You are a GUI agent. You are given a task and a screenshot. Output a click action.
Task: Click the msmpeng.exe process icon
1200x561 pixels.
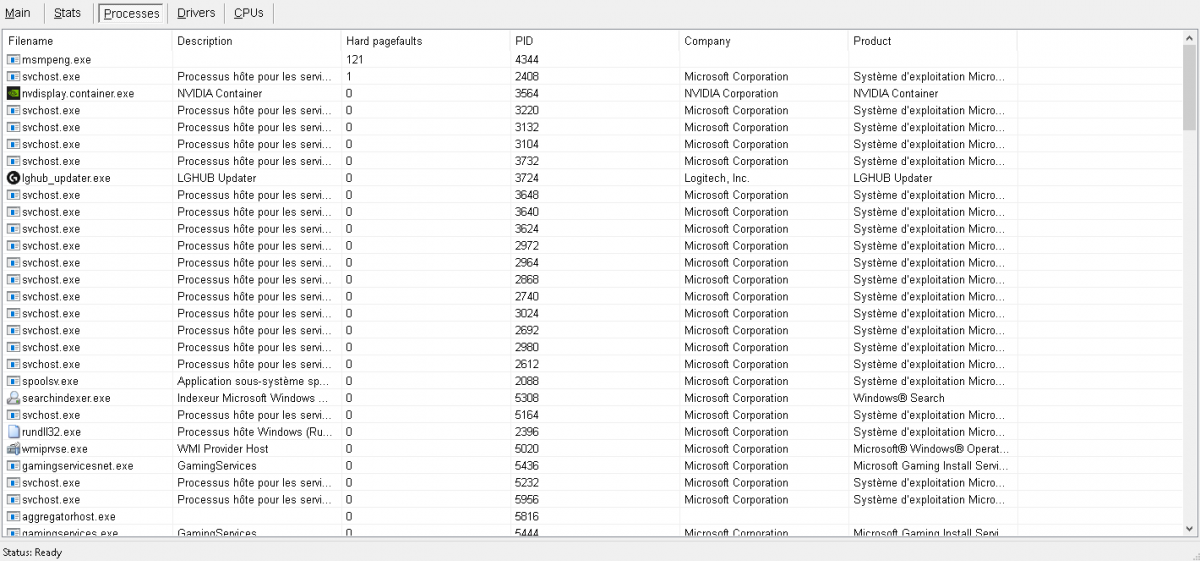pos(13,60)
